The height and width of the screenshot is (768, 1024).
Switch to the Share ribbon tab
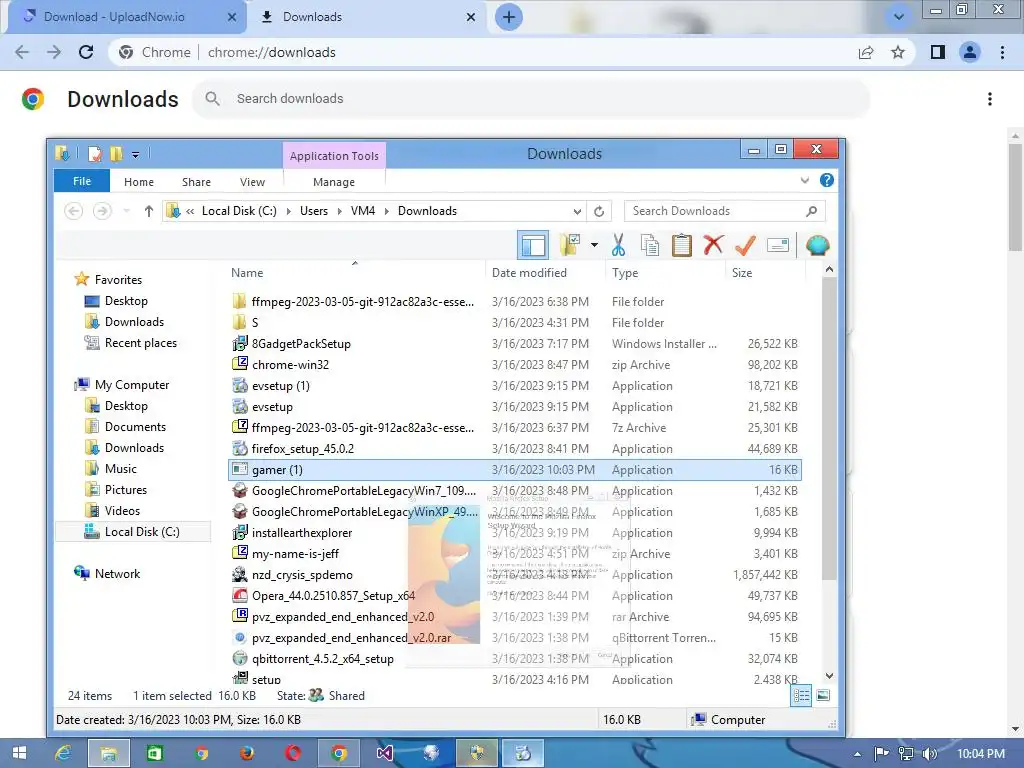click(196, 182)
